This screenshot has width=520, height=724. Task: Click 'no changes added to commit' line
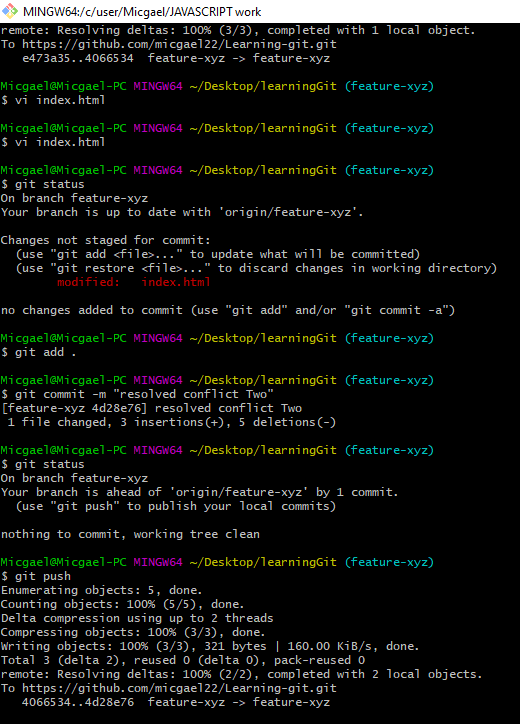click(x=228, y=310)
